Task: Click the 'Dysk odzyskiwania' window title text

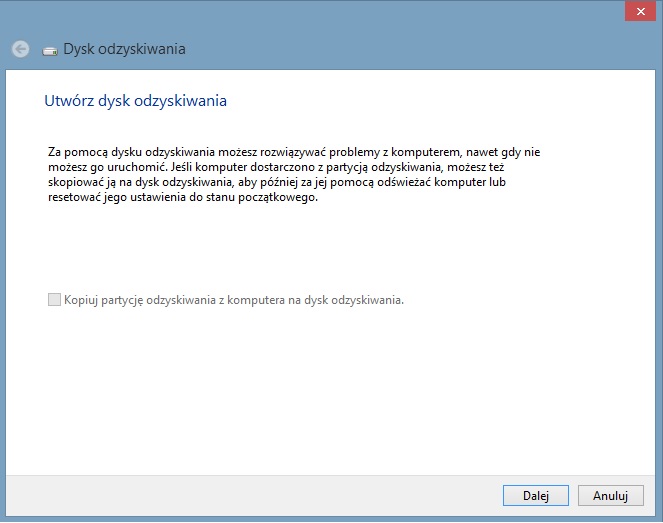Action: pos(124,49)
